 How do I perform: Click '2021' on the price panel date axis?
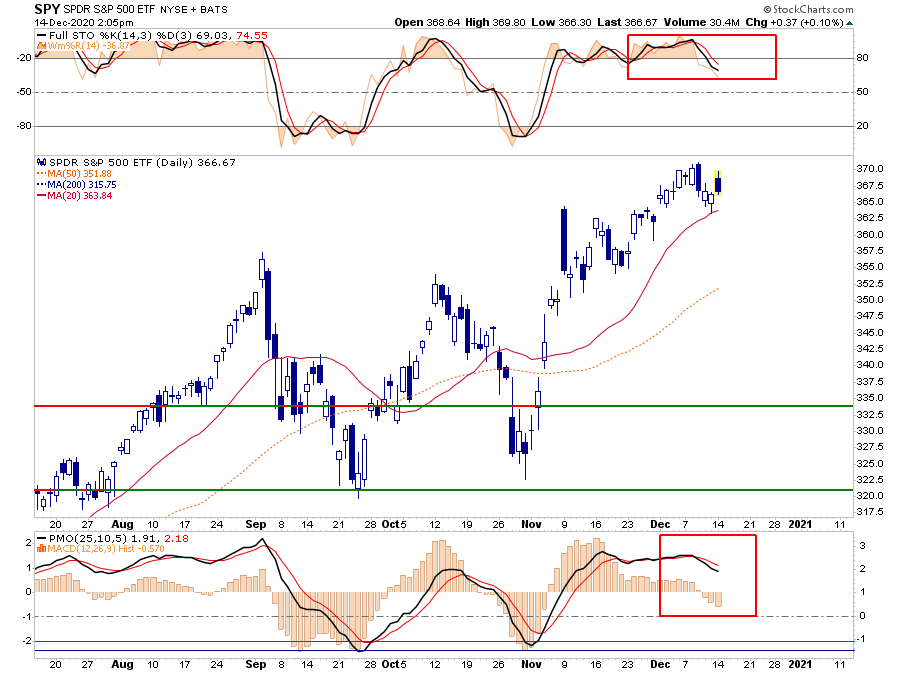click(800, 524)
